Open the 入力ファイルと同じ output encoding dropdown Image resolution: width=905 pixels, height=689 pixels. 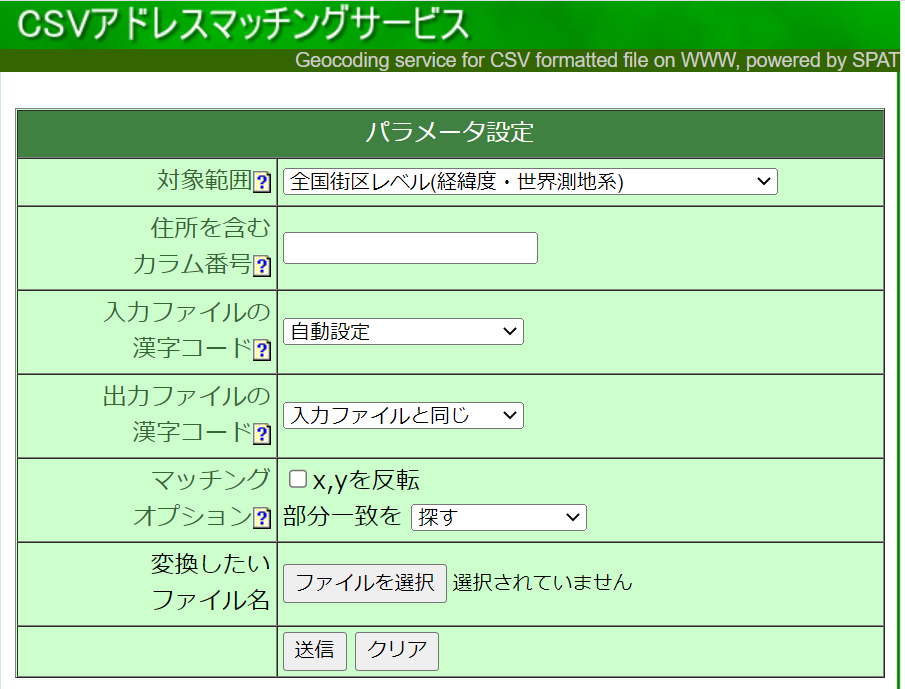(403, 415)
